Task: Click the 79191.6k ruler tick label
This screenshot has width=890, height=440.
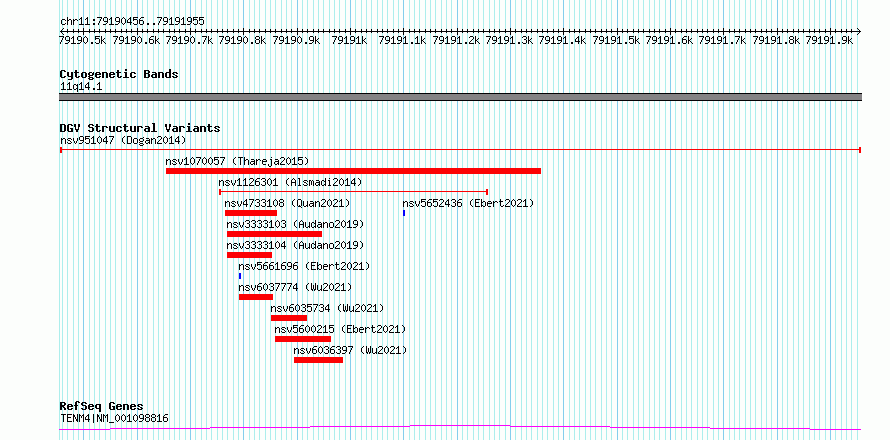Action: coord(670,40)
